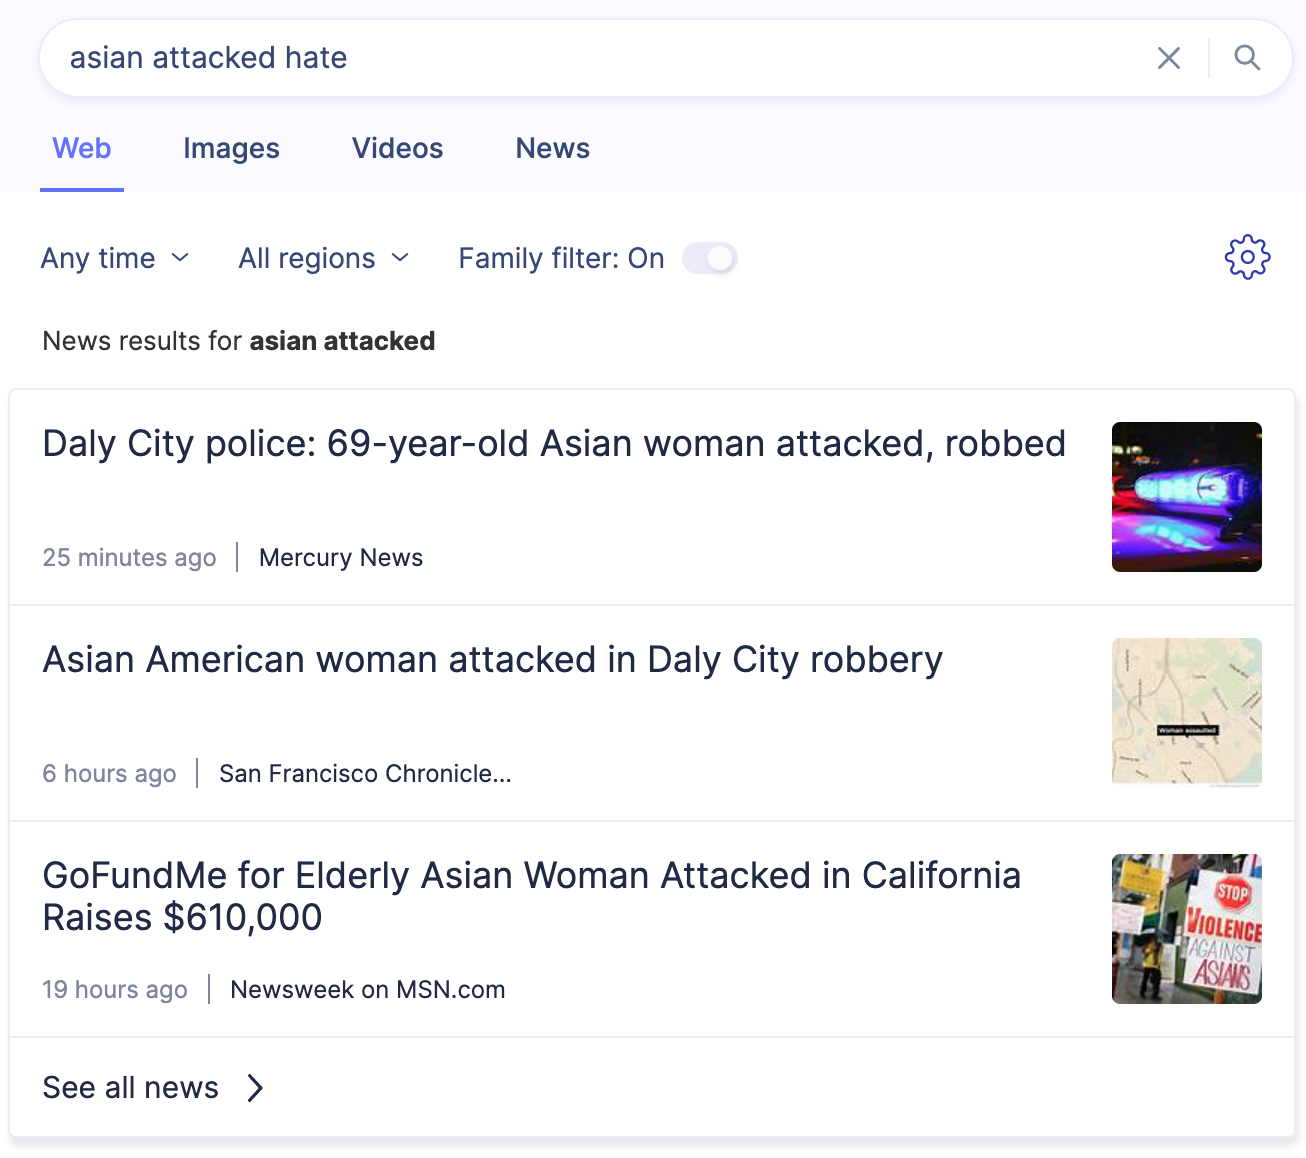The width and height of the screenshot is (1306, 1158).
Task: Click the Stop Violence protest sign thumbnail
Action: (x=1186, y=929)
